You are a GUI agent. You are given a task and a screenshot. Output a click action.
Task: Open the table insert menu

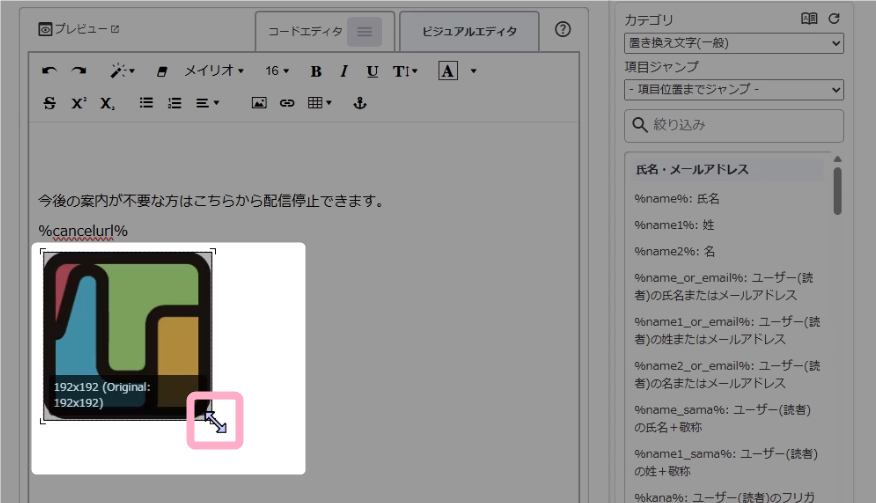point(320,103)
